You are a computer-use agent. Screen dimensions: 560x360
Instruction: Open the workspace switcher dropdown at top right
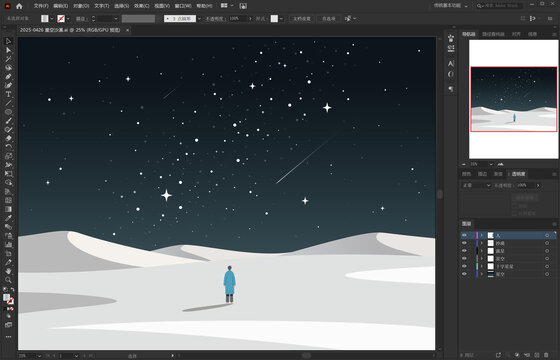451,6
